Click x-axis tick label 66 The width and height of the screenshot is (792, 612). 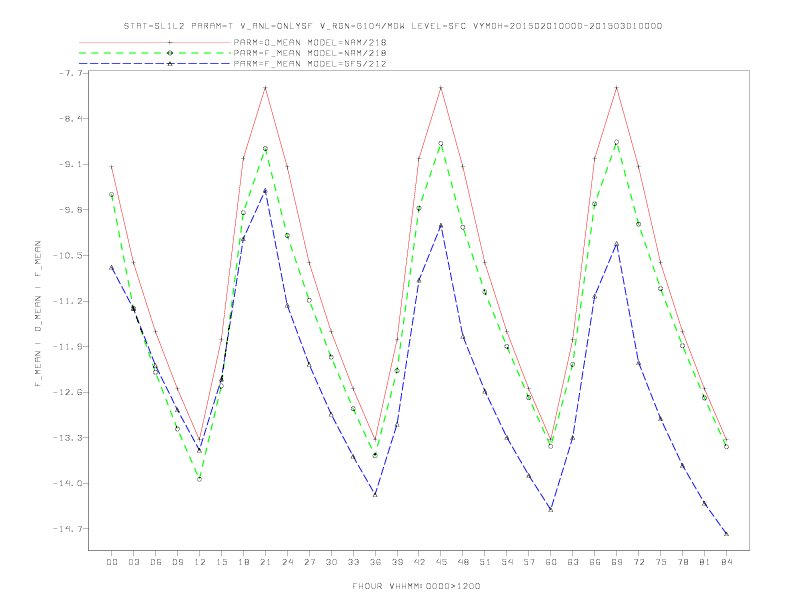click(x=595, y=562)
